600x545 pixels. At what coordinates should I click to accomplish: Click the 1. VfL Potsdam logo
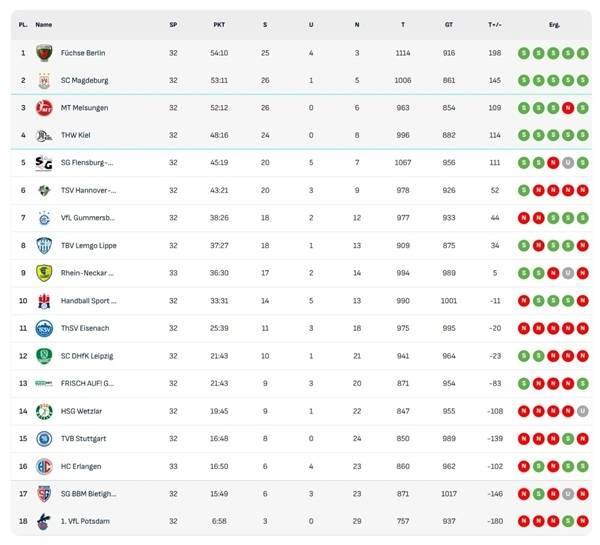tap(44, 521)
